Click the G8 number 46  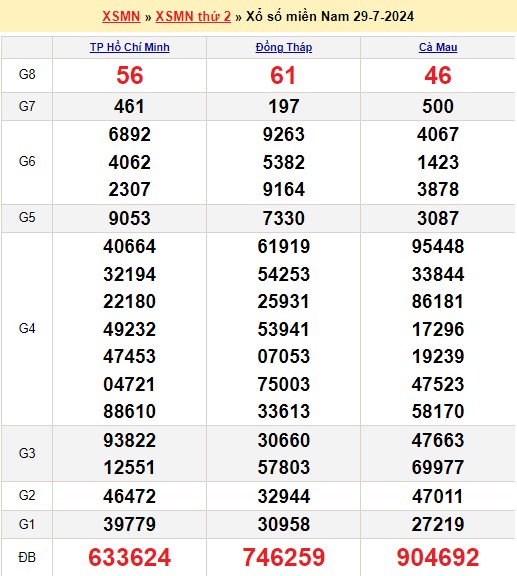[x=438, y=76]
